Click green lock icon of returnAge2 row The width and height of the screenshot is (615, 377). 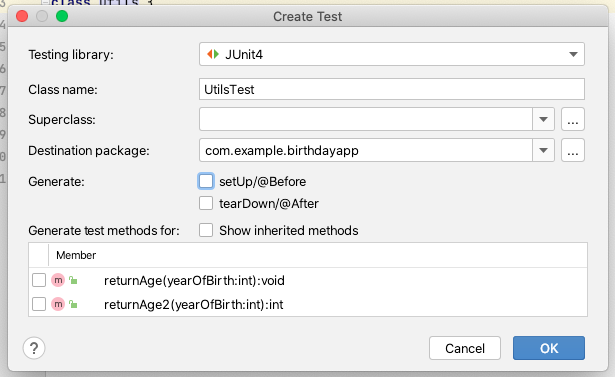point(73,304)
